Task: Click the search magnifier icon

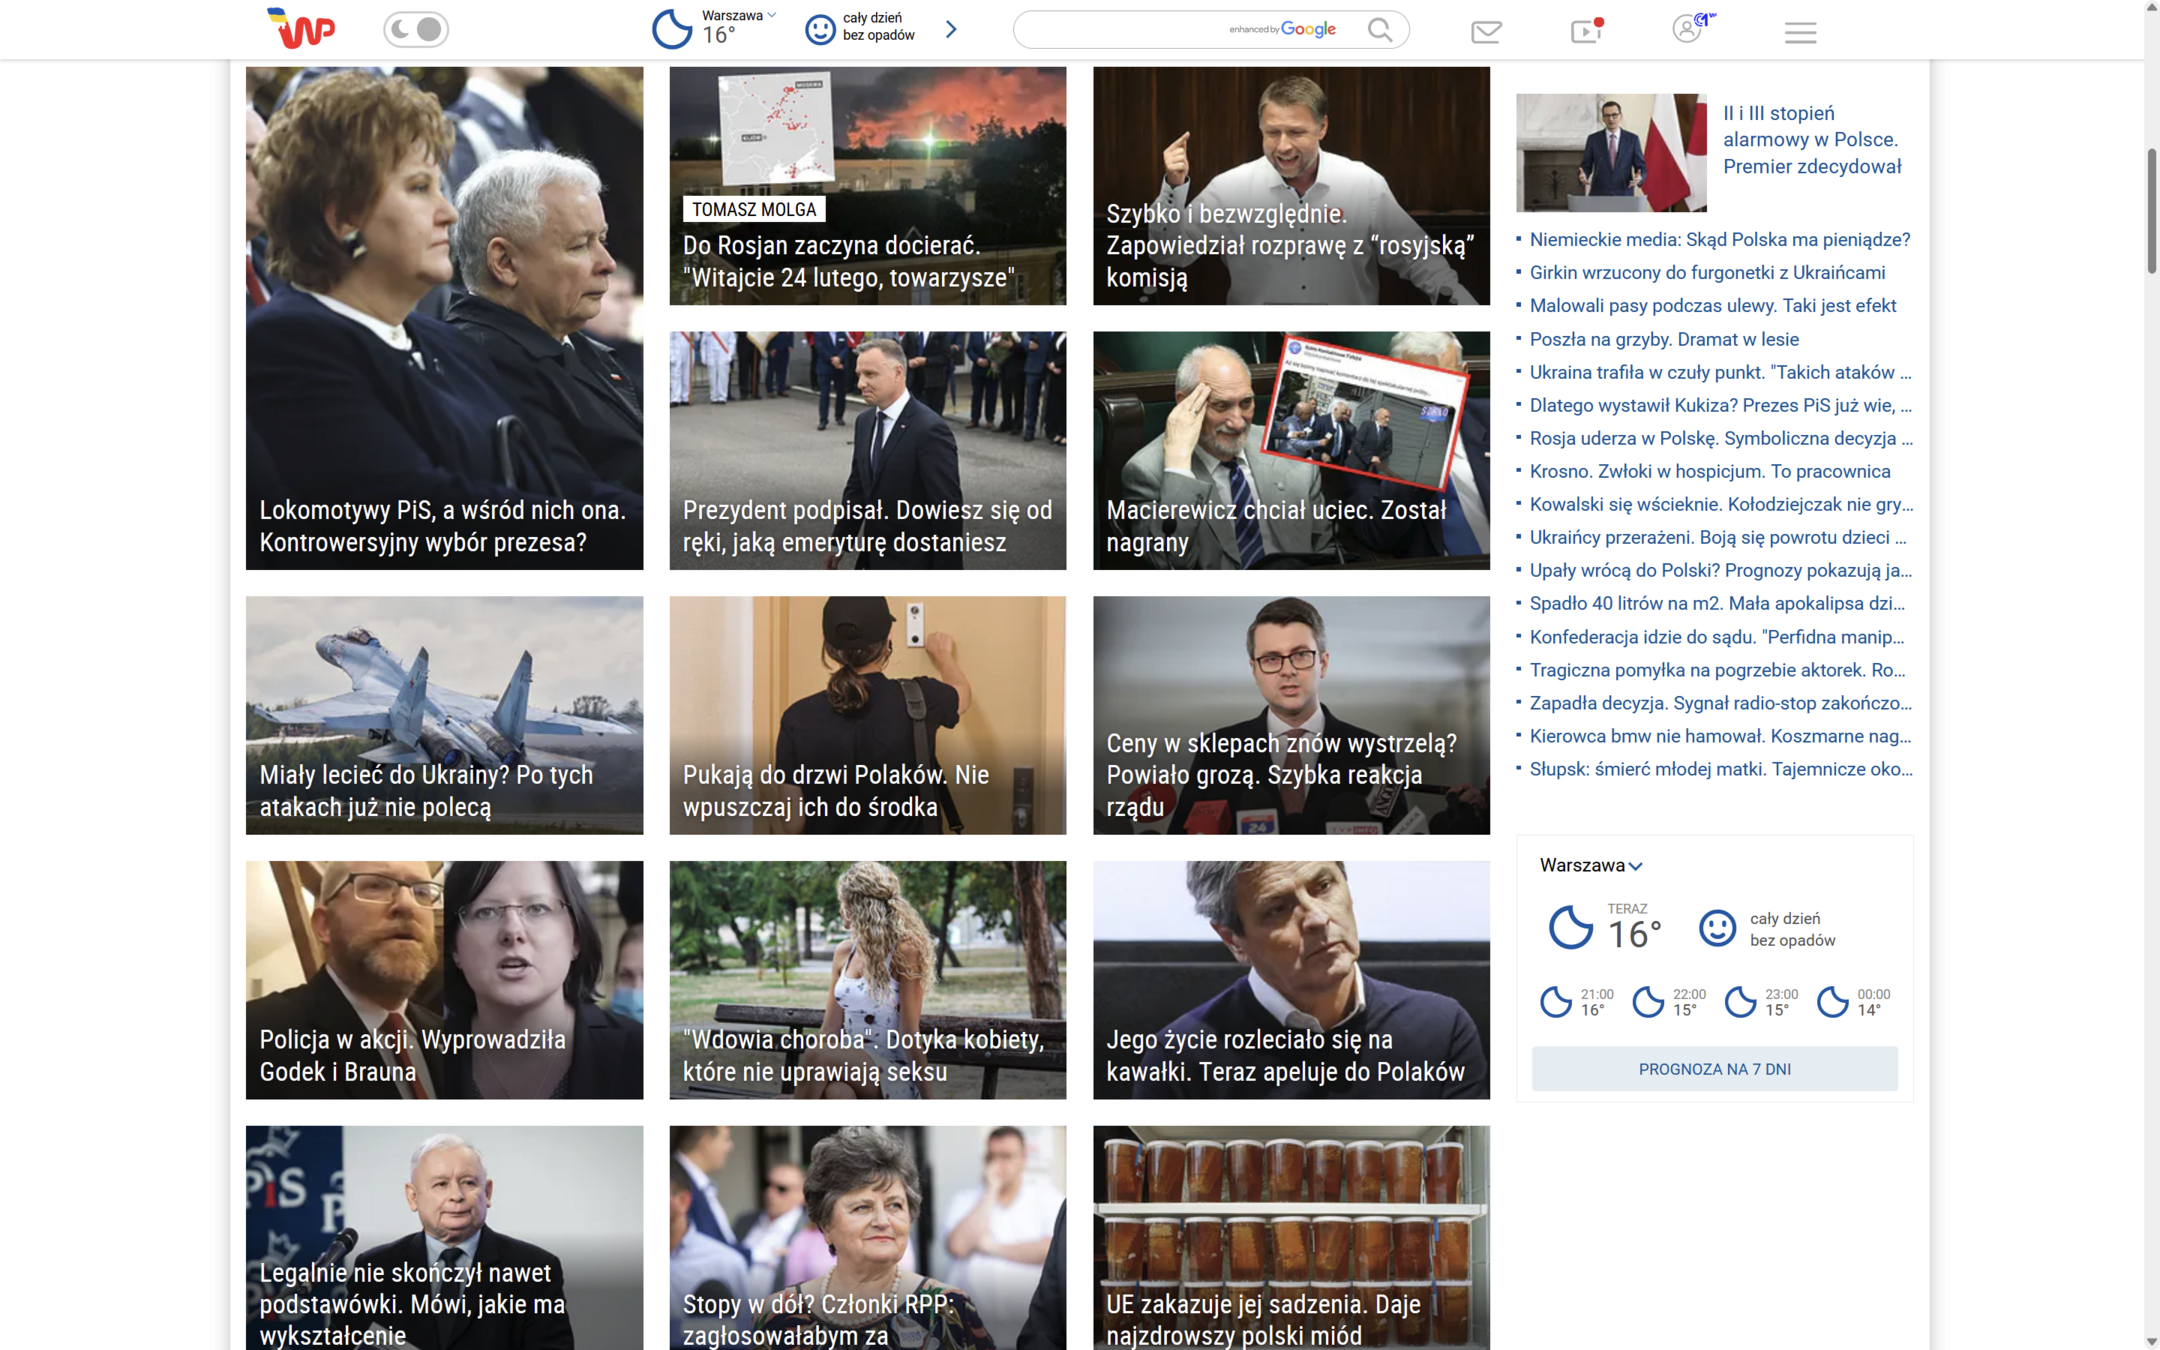Action: [1379, 30]
